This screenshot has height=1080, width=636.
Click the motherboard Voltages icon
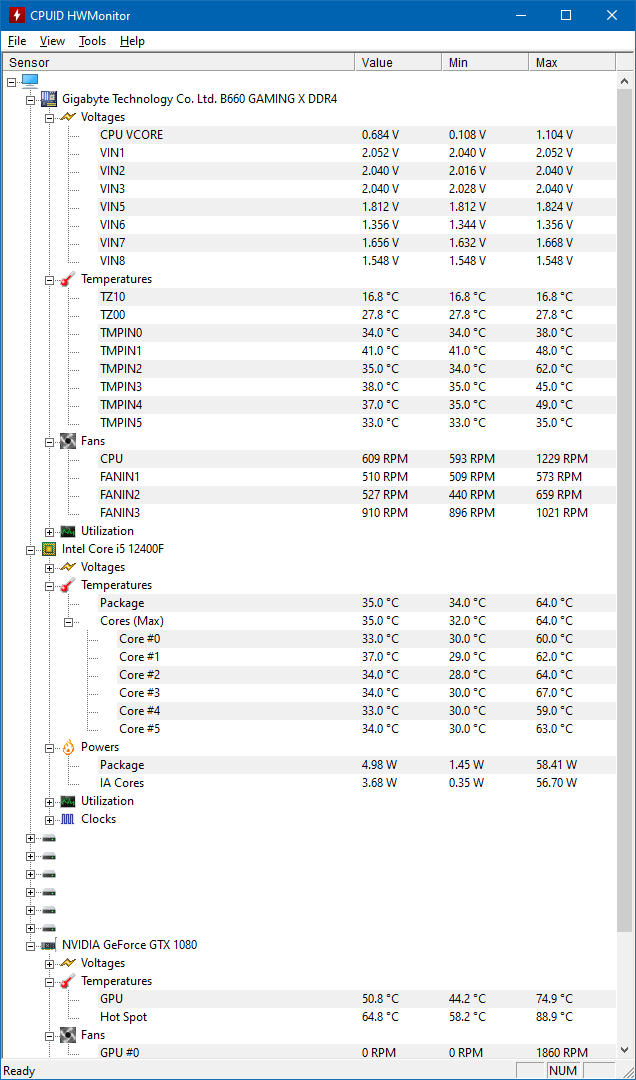click(x=67, y=117)
